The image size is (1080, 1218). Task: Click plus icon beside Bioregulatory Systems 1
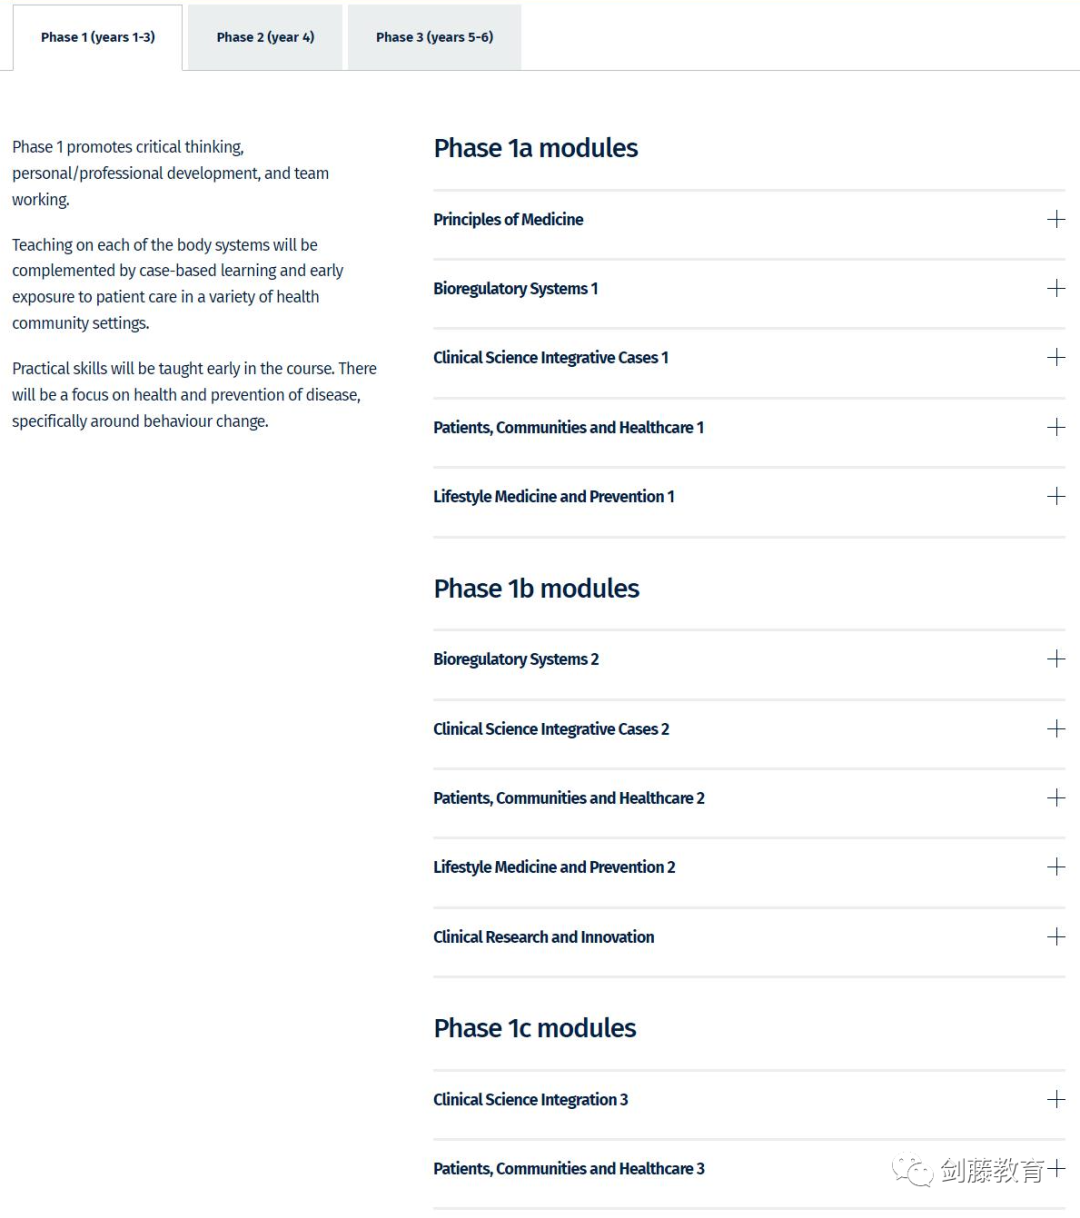pyautogui.click(x=1056, y=288)
